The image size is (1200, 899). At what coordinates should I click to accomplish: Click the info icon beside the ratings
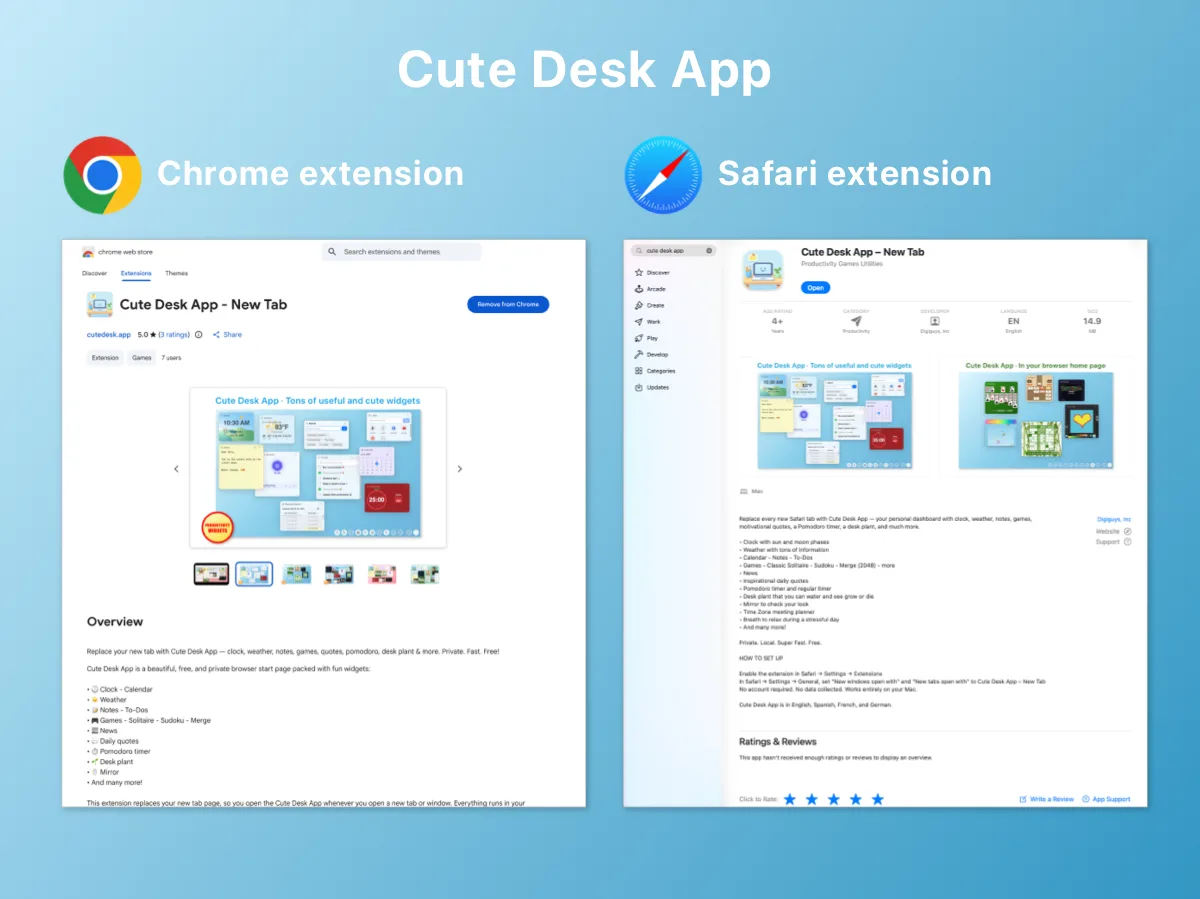199,335
